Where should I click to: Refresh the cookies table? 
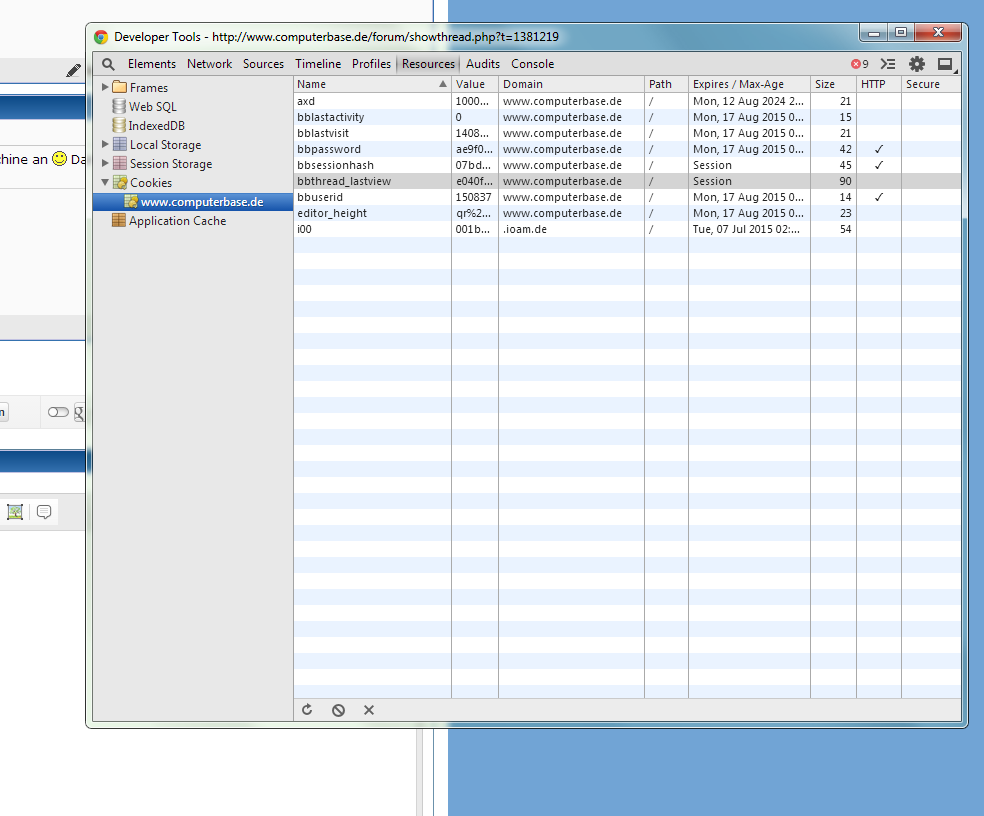pyautogui.click(x=307, y=710)
